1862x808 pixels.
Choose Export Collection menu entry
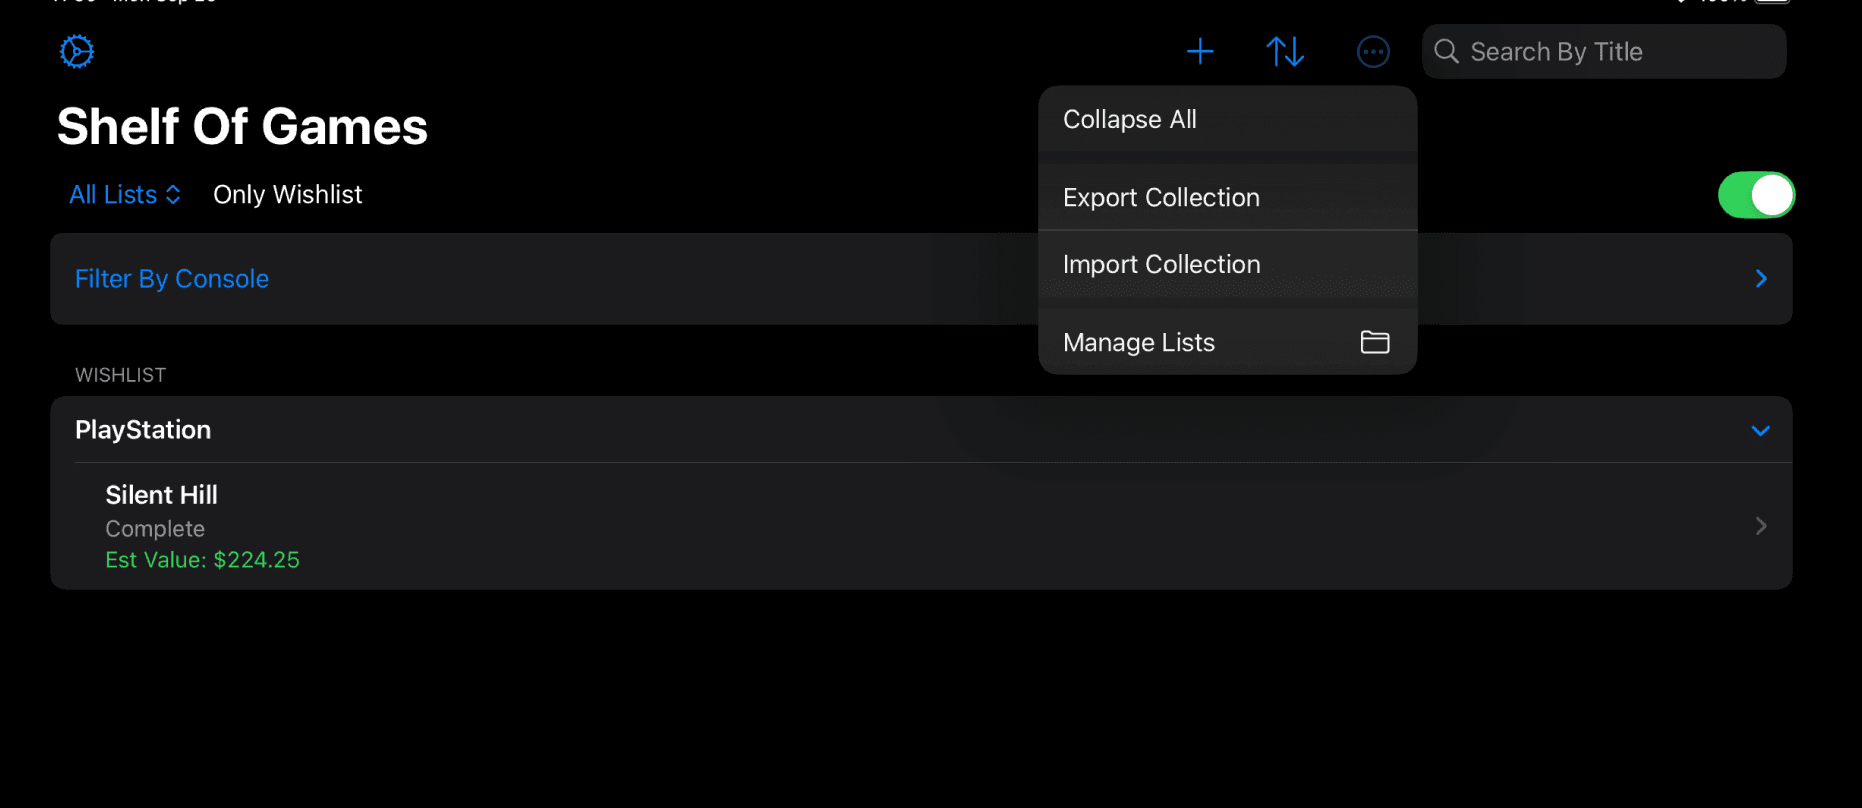tap(1161, 198)
